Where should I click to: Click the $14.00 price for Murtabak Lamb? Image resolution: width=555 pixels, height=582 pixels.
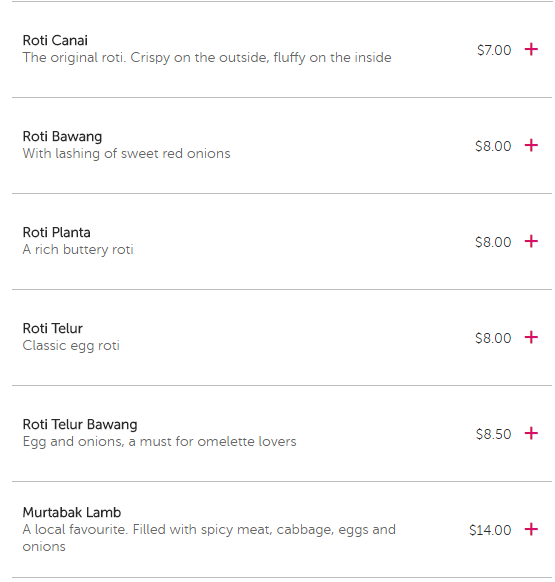(490, 530)
